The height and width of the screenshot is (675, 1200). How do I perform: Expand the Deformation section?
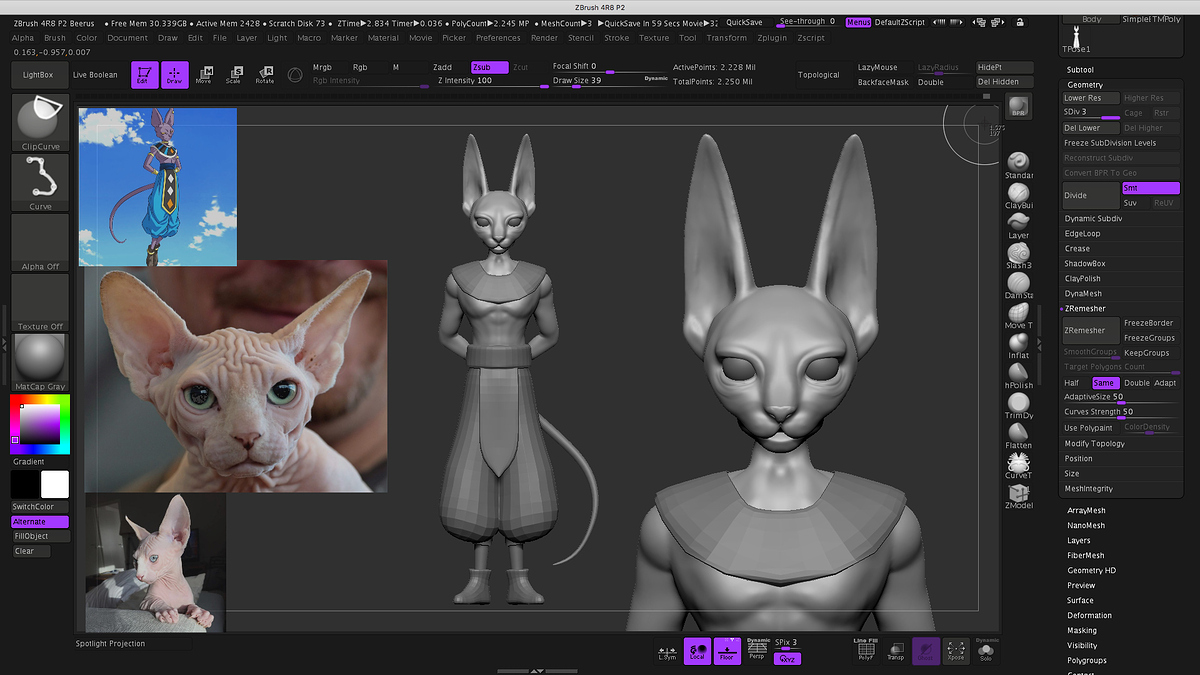pos(1089,615)
